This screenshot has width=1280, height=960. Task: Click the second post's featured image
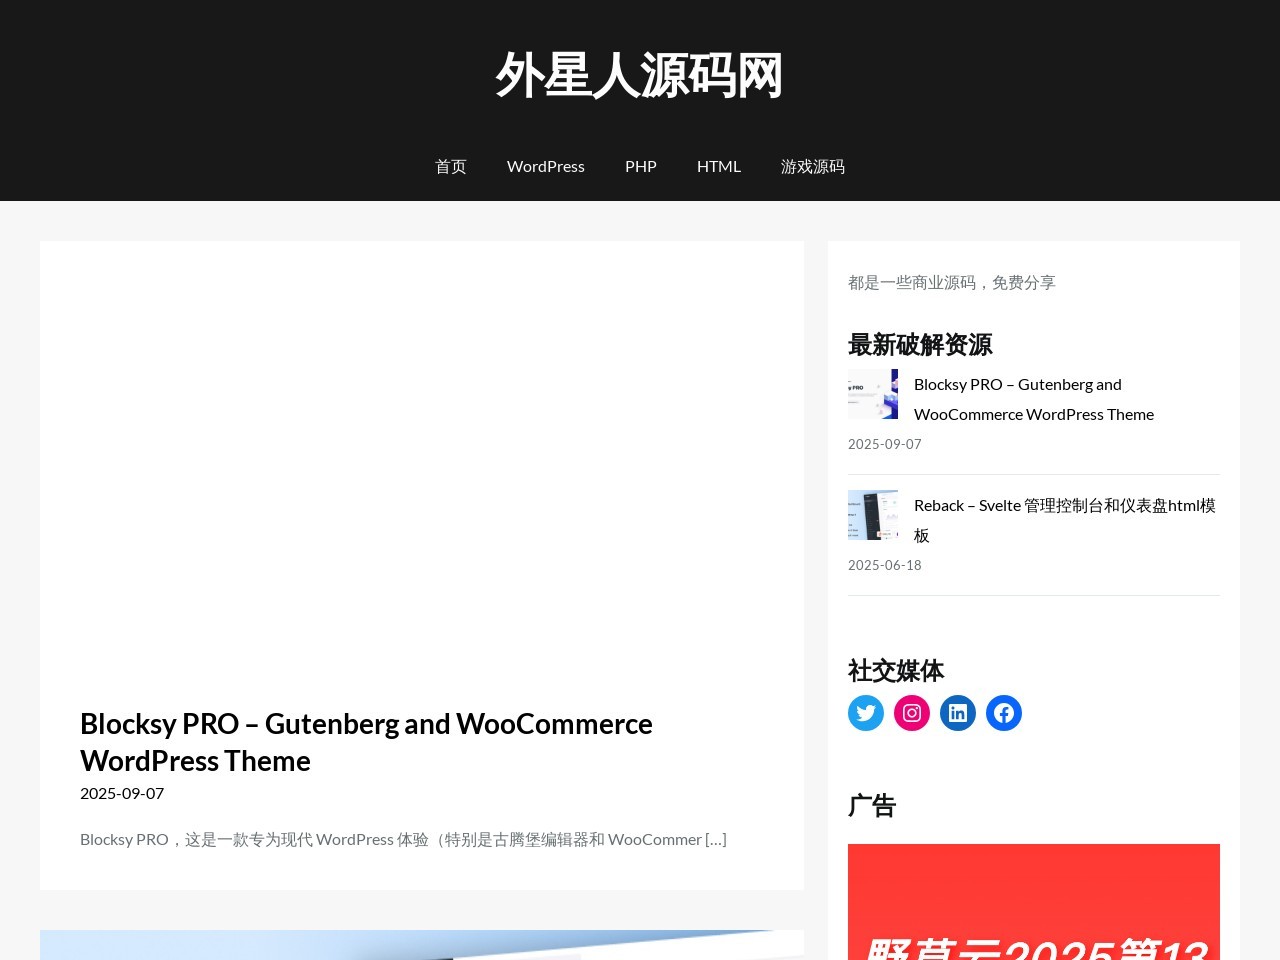click(x=422, y=945)
